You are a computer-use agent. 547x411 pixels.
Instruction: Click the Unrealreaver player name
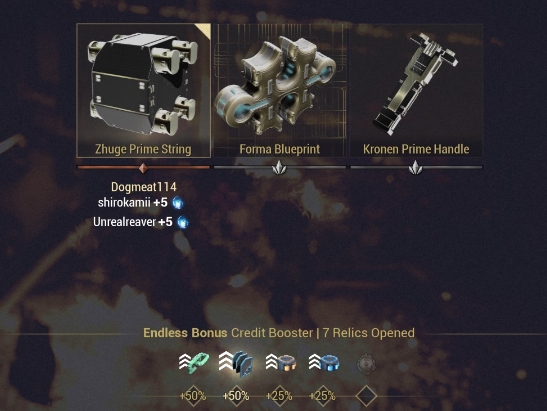click(124, 222)
